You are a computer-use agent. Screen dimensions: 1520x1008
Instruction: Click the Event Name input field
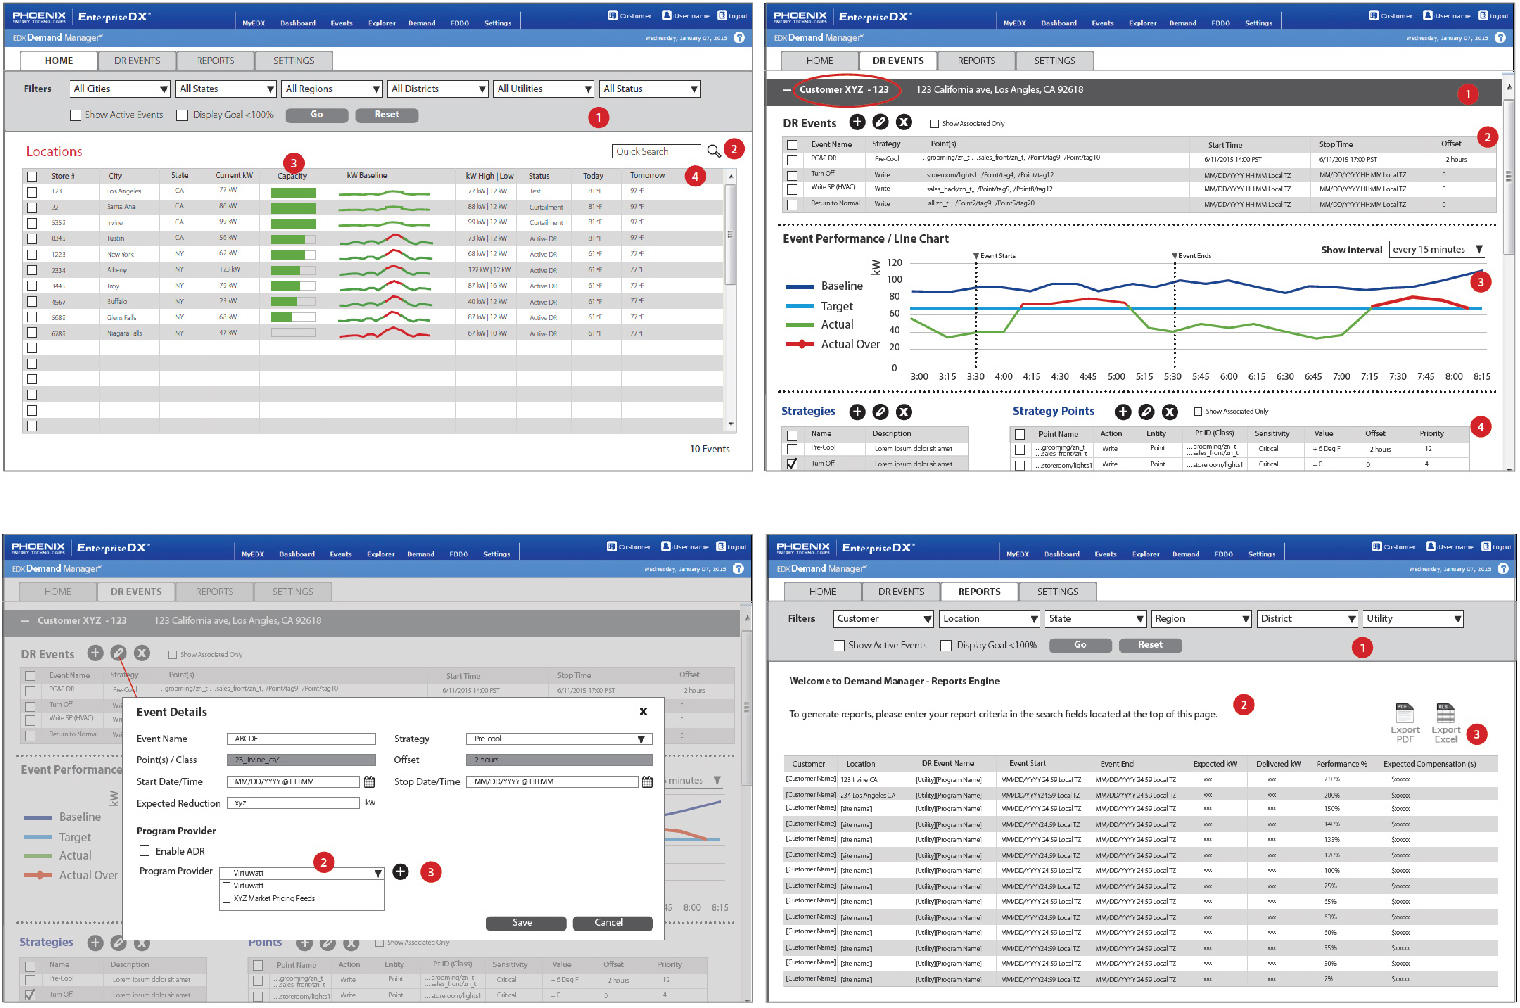click(x=301, y=739)
